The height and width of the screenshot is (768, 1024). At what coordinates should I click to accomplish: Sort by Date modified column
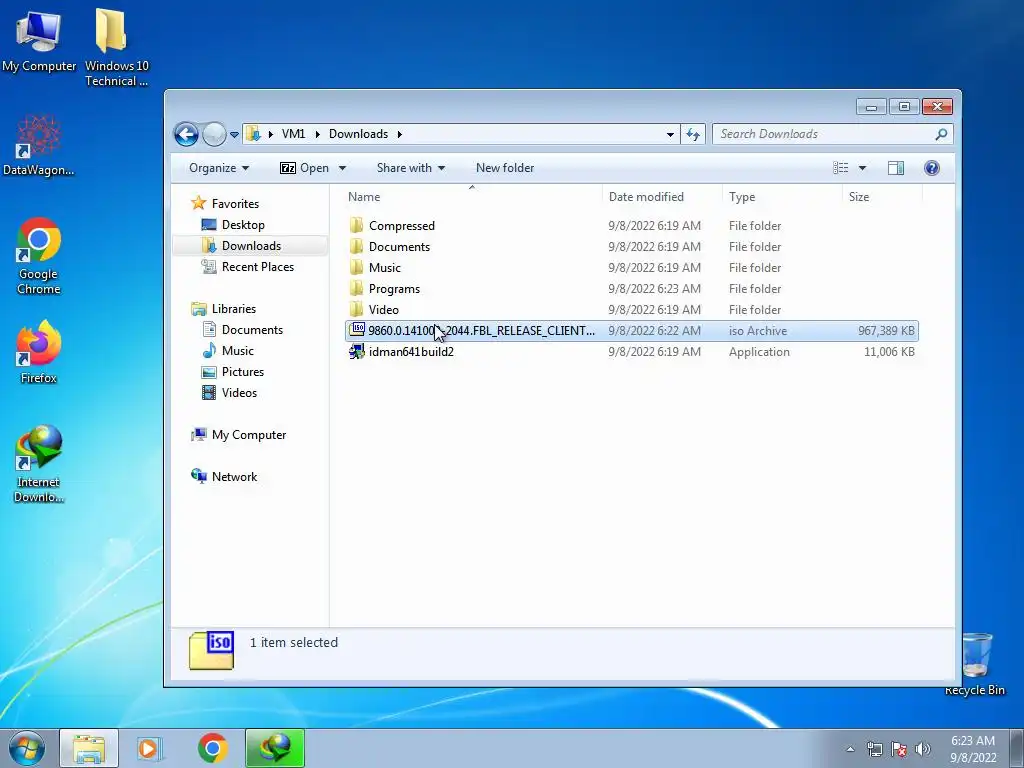[662, 197]
